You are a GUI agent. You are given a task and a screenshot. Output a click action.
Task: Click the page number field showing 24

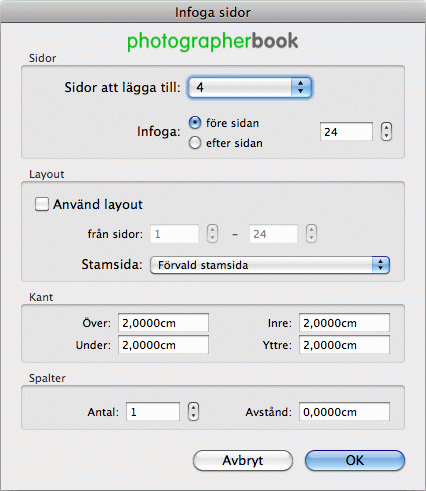click(346, 132)
